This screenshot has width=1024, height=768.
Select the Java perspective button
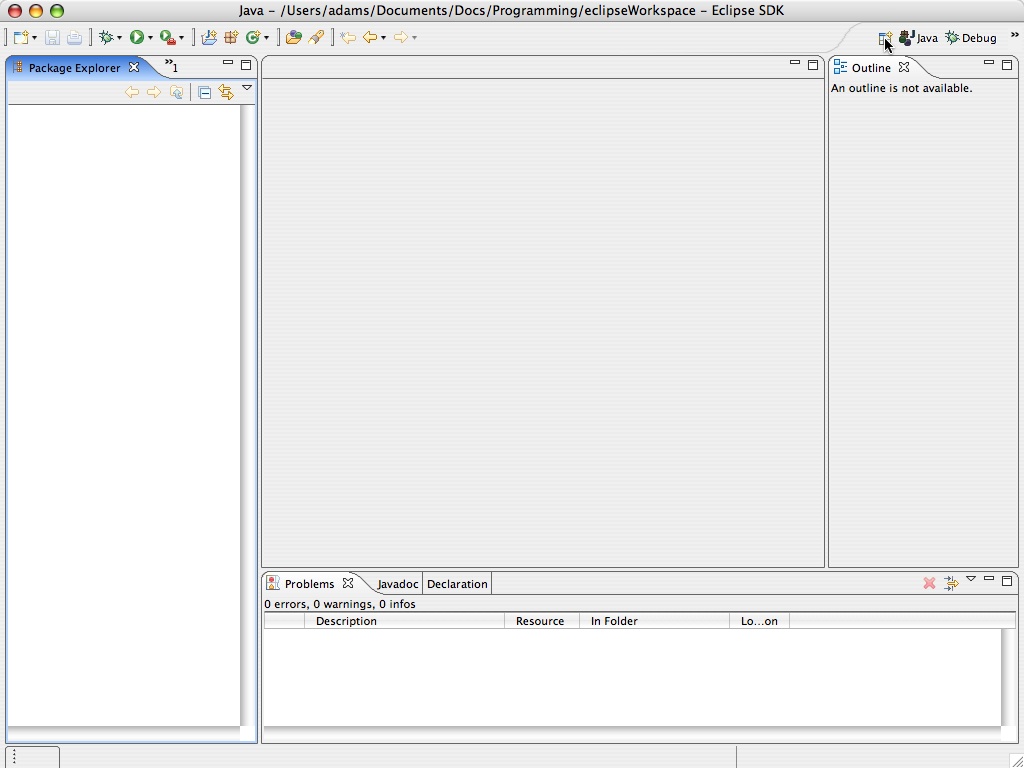tap(918, 38)
